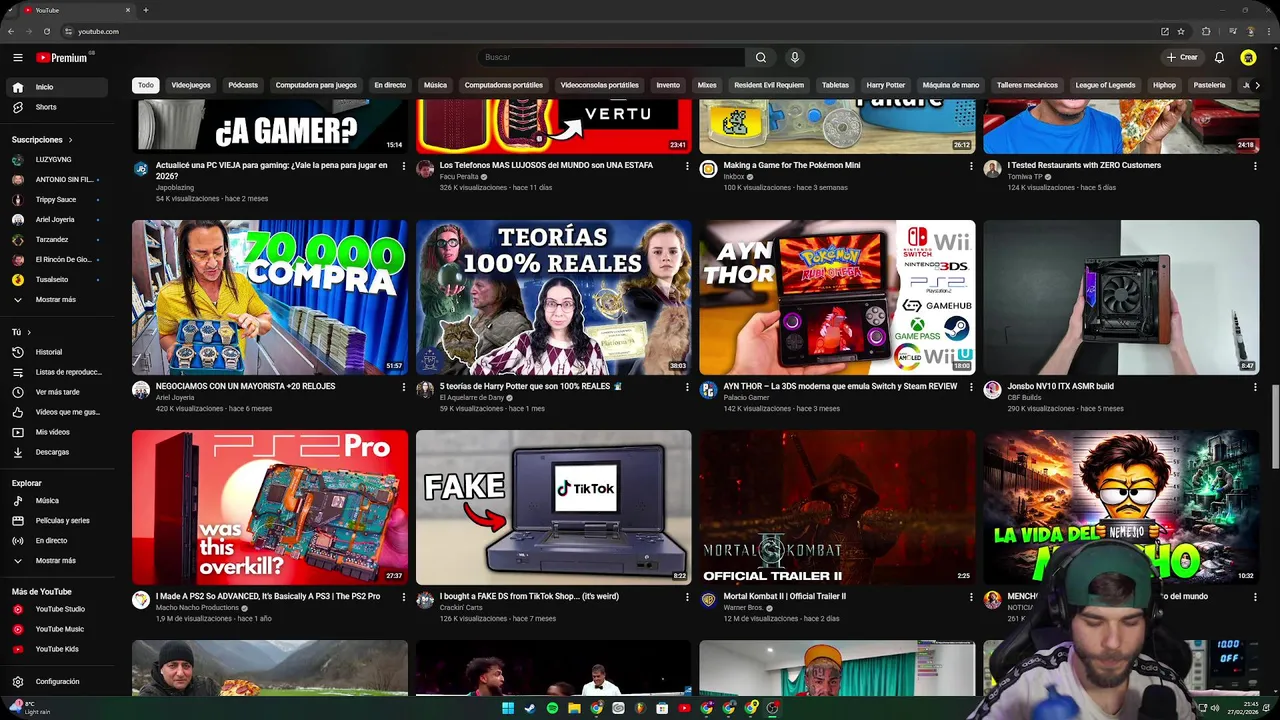Open Videos que me gustan
This screenshot has width=1280, height=720.
click(57, 412)
